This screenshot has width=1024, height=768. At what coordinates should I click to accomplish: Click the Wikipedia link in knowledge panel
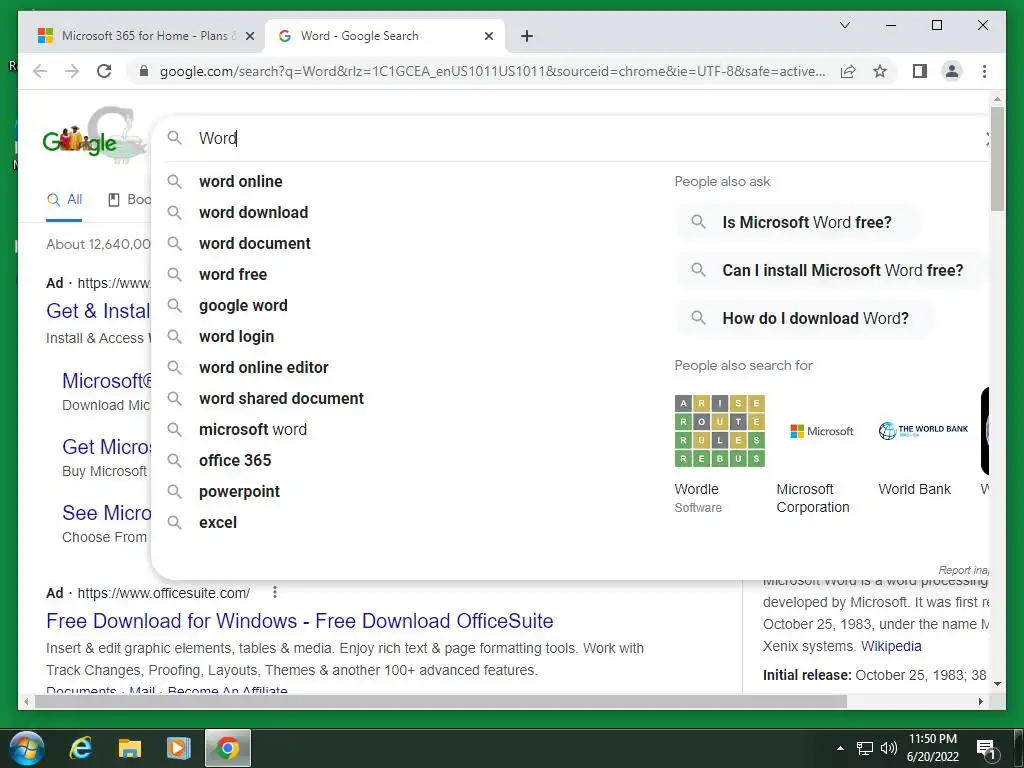(891, 647)
